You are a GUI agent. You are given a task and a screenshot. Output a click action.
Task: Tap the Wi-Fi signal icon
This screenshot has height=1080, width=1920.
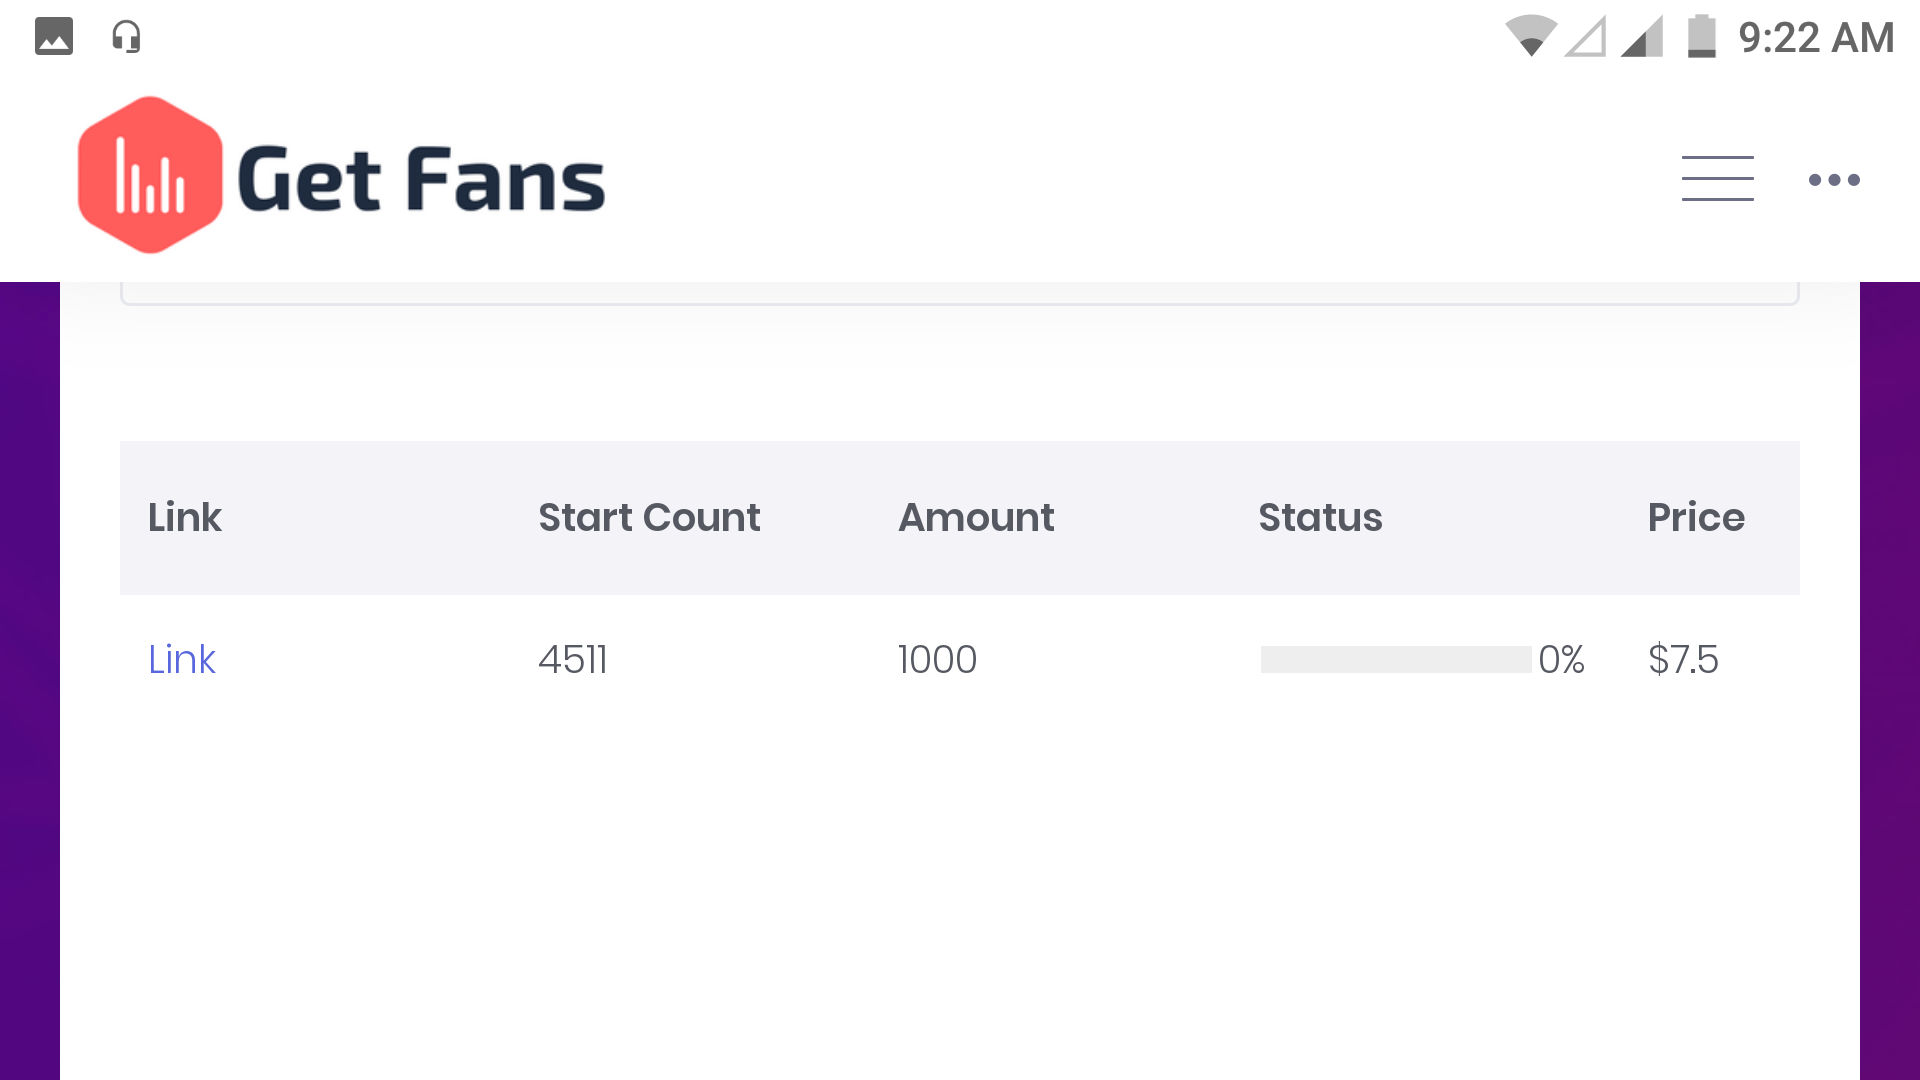(1531, 36)
